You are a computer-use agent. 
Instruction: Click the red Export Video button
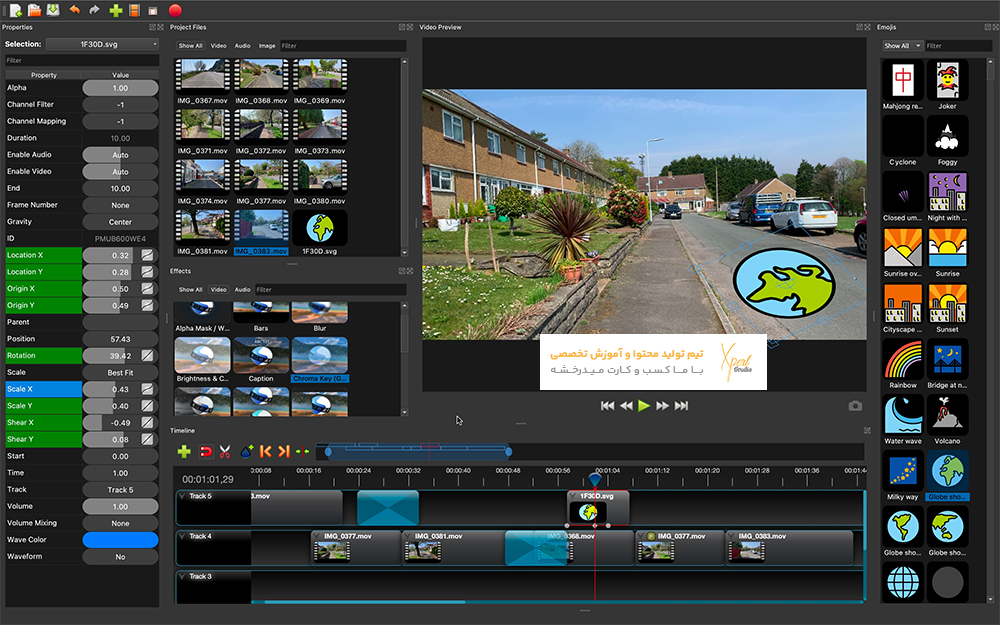pyautogui.click(x=175, y=10)
